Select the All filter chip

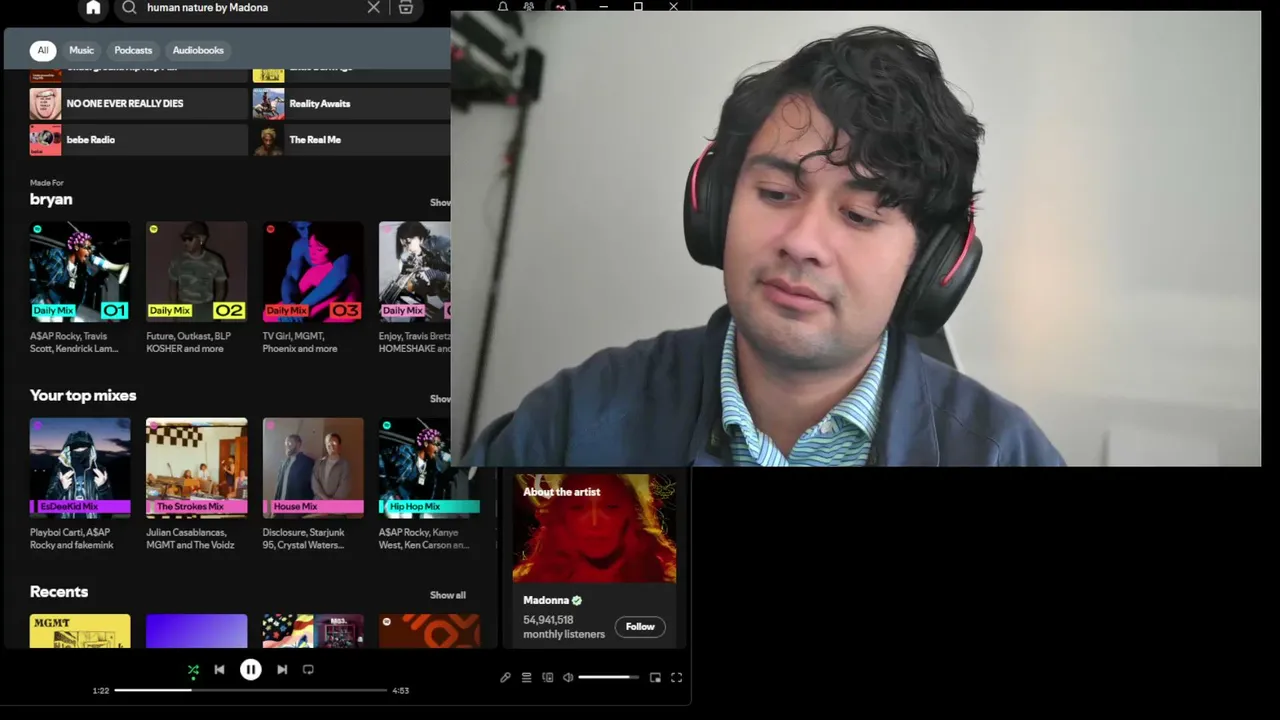click(x=43, y=50)
